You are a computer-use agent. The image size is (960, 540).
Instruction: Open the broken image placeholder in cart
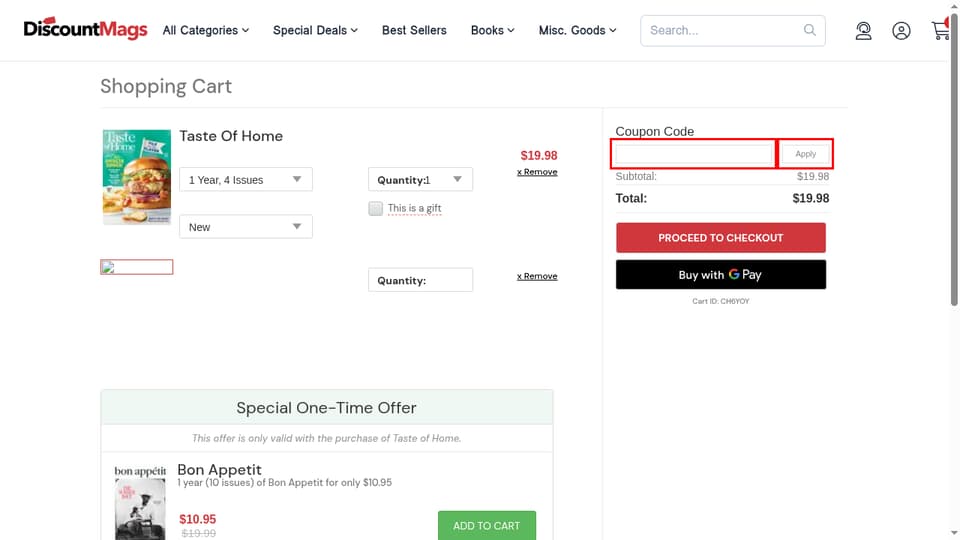137,267
